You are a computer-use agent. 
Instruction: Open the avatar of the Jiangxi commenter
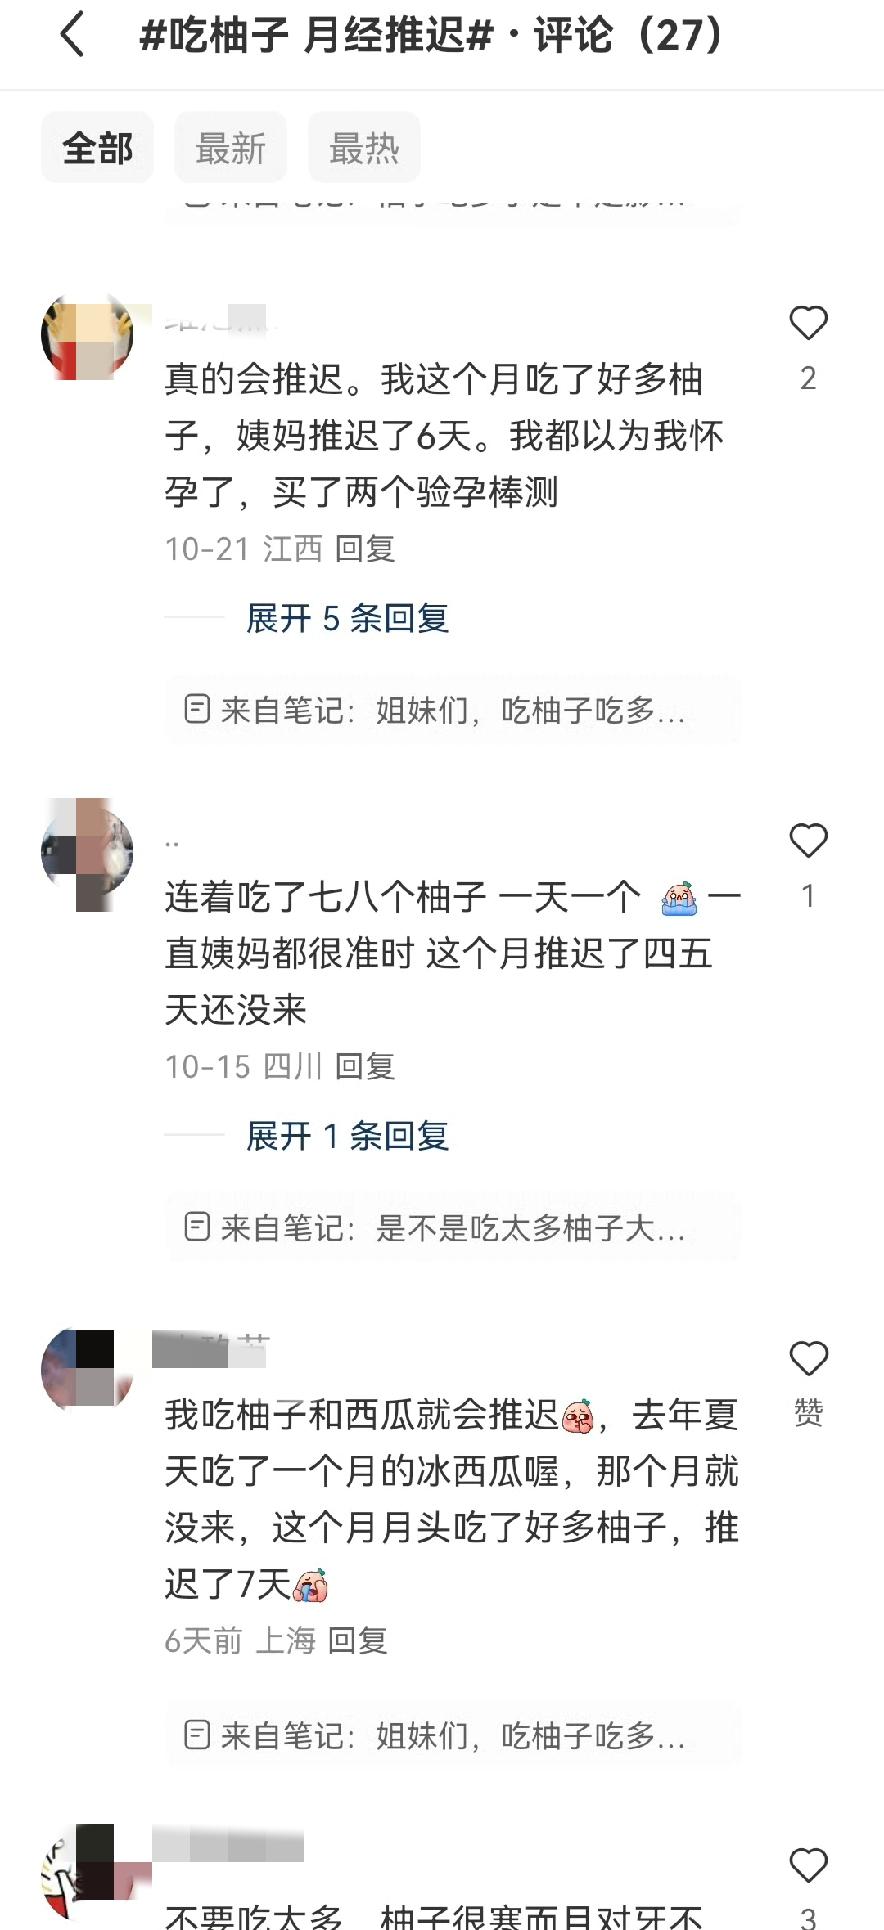[87, 335]
